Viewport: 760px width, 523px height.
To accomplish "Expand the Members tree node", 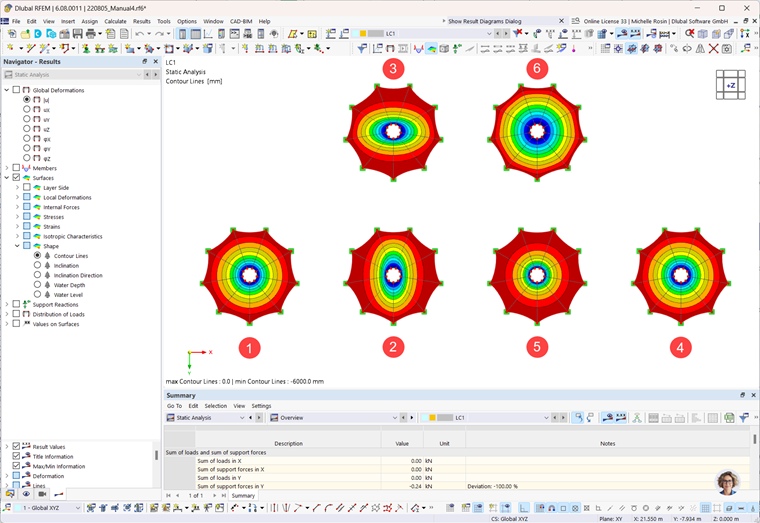I will [x=7, y=168].
